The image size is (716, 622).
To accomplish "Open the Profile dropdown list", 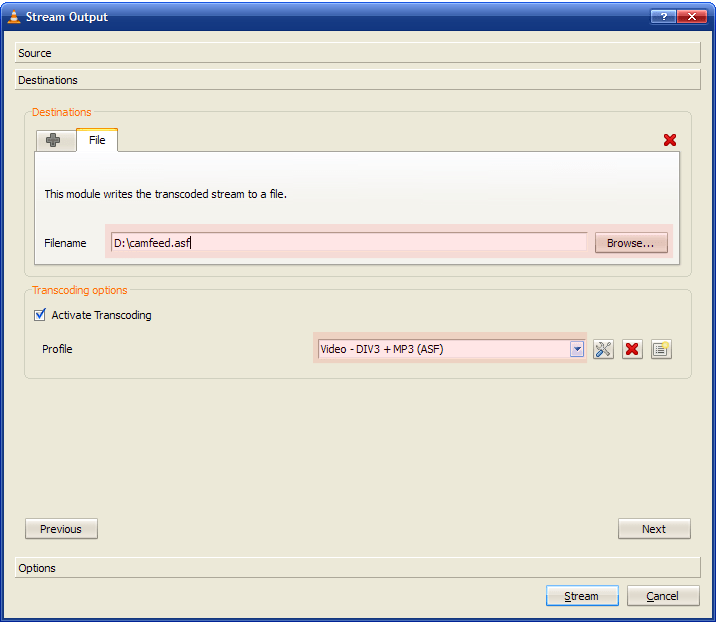I will [x=577, y=349].
